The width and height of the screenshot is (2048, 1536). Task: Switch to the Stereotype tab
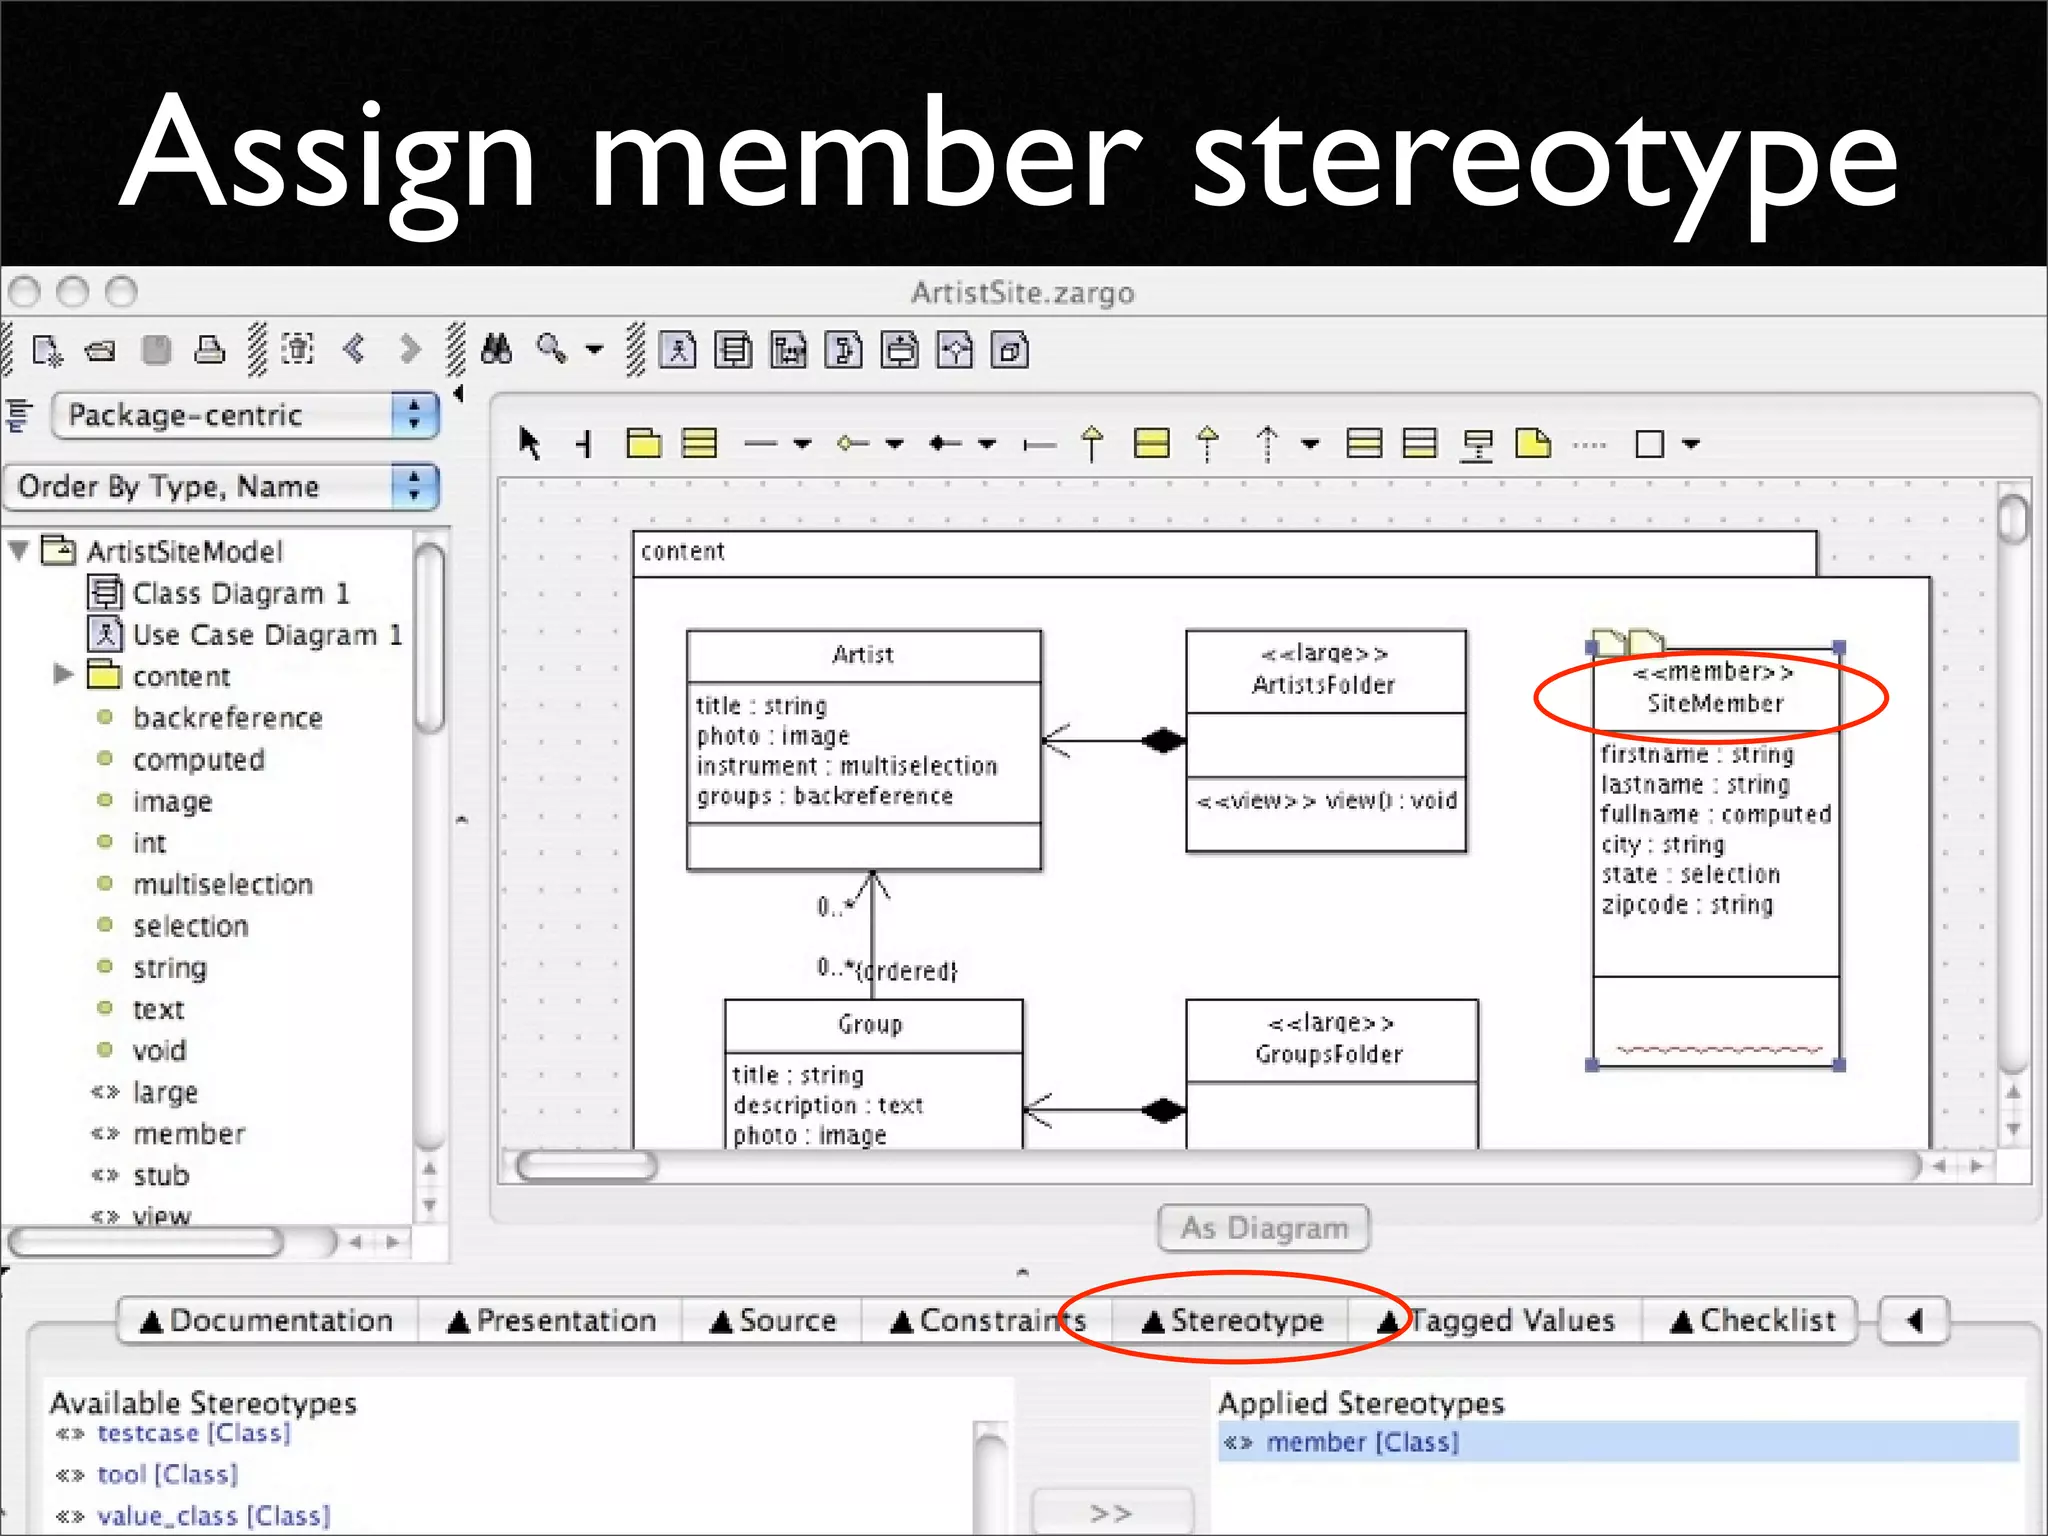tap(1233, 1320)
